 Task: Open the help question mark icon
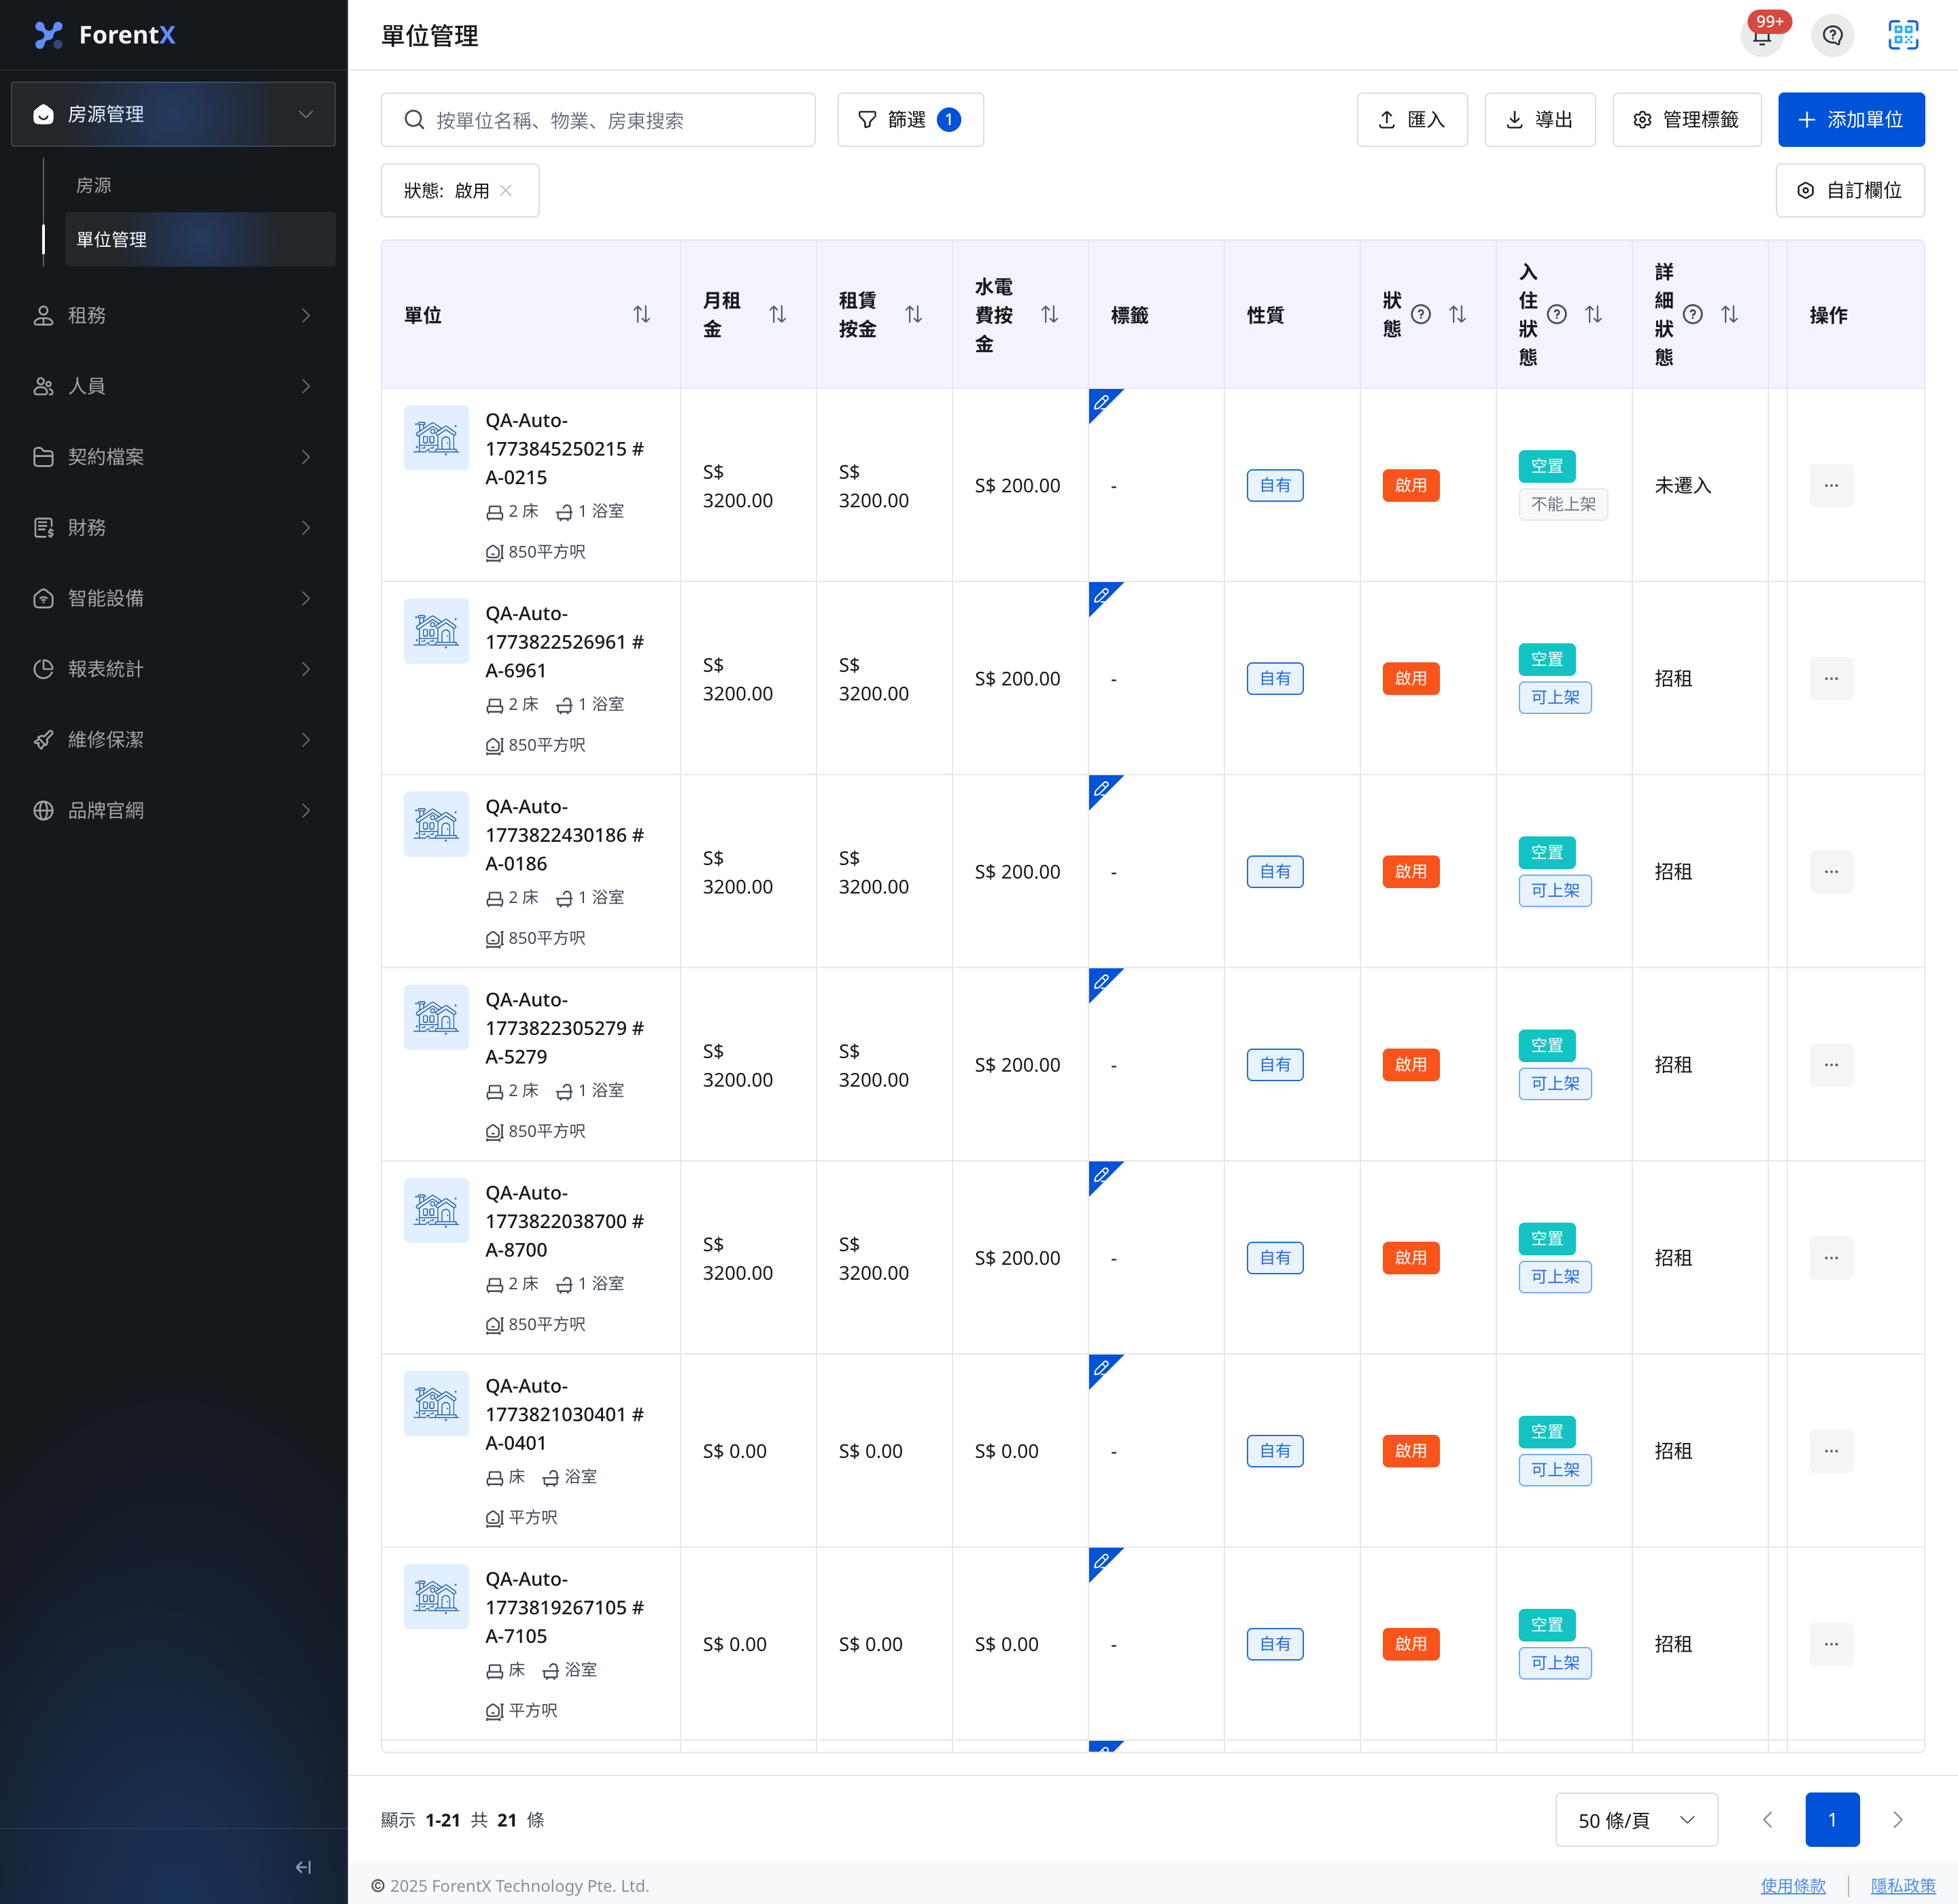pyautogui.click(x=1832, y=36)
